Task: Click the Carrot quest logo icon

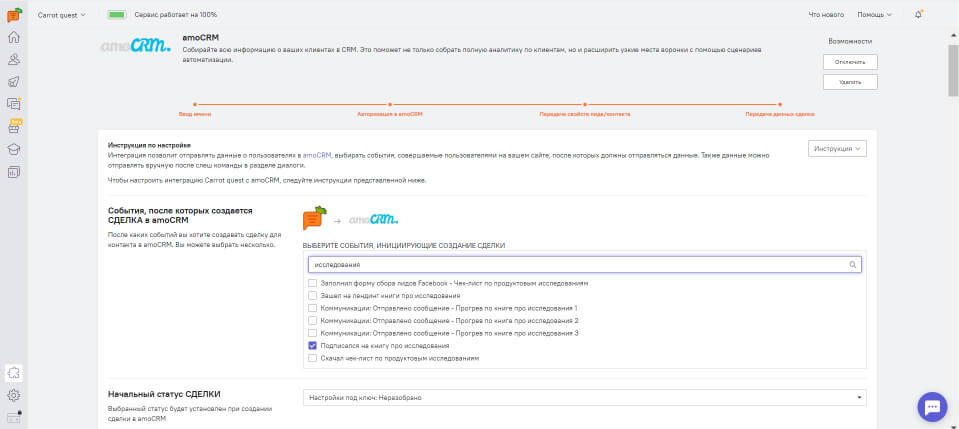Action: coord(14,14)
